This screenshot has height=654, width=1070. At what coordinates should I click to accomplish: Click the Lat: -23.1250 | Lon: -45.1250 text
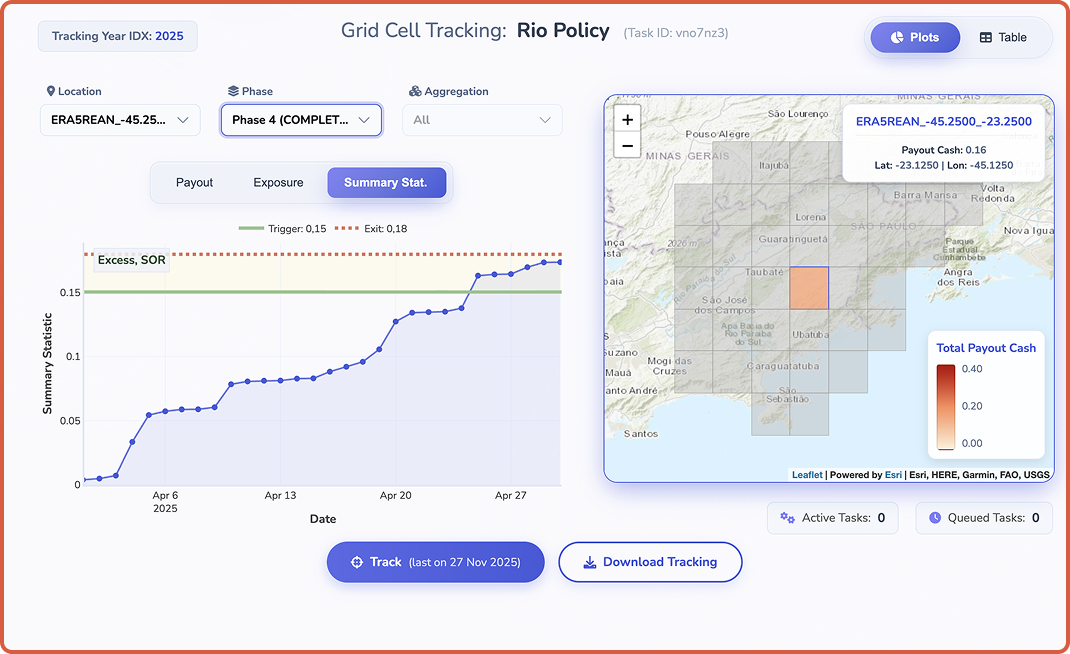944,165
